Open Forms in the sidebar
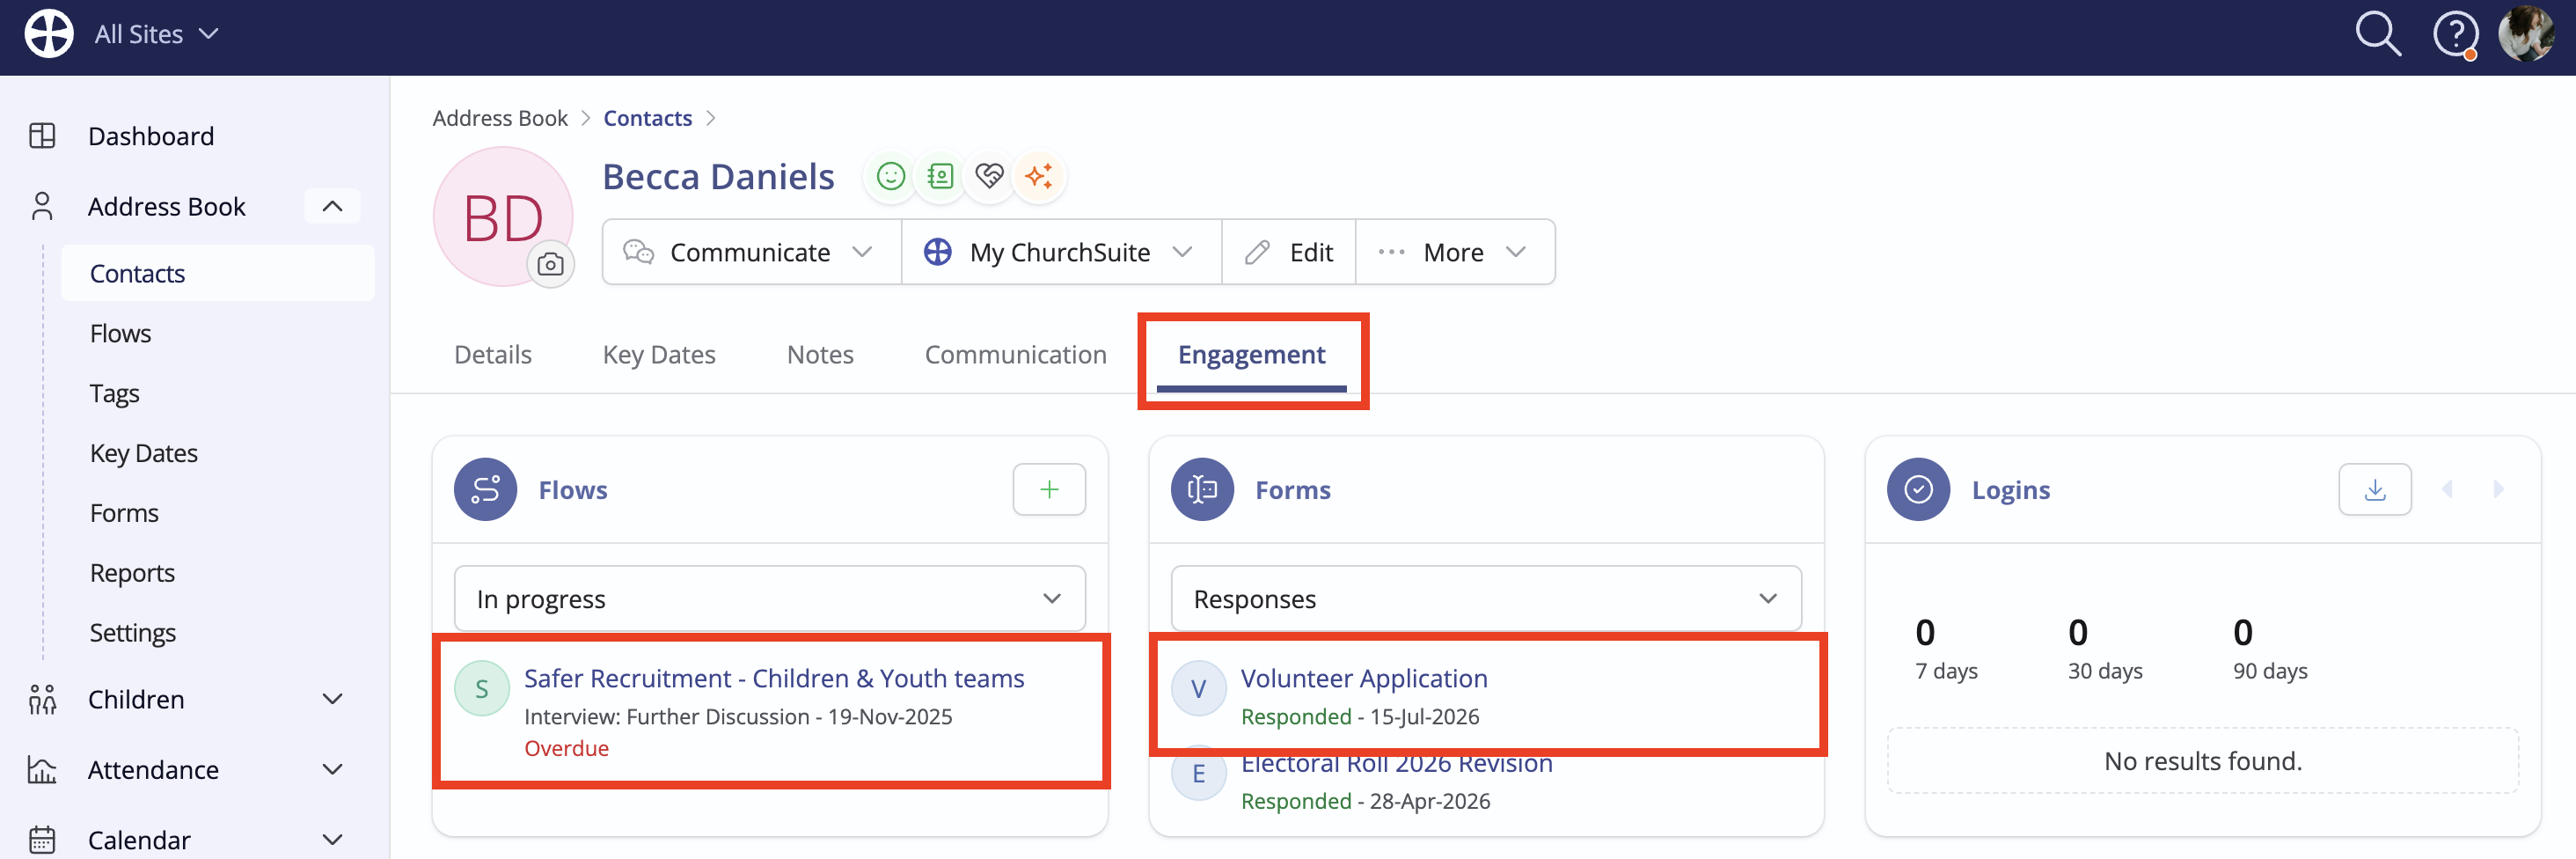The width and height of the screenshot is (2576, 859). point(124,513)
